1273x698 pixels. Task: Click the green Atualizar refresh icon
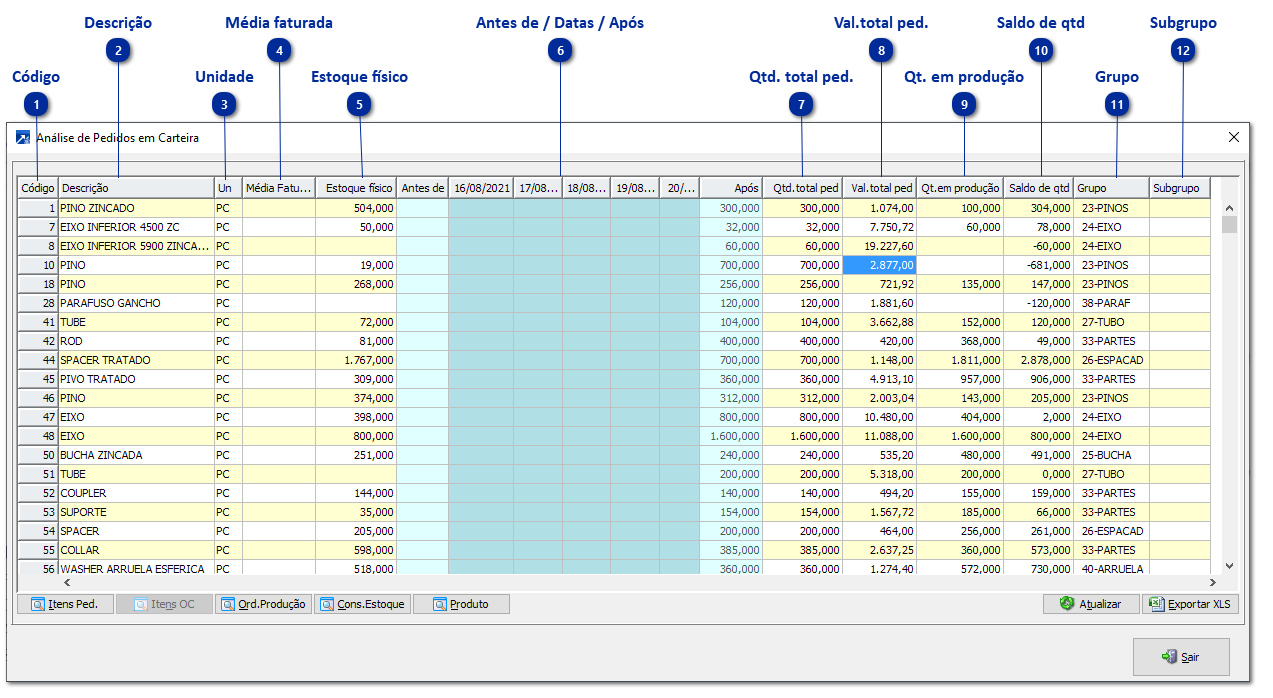(1067, 604)
